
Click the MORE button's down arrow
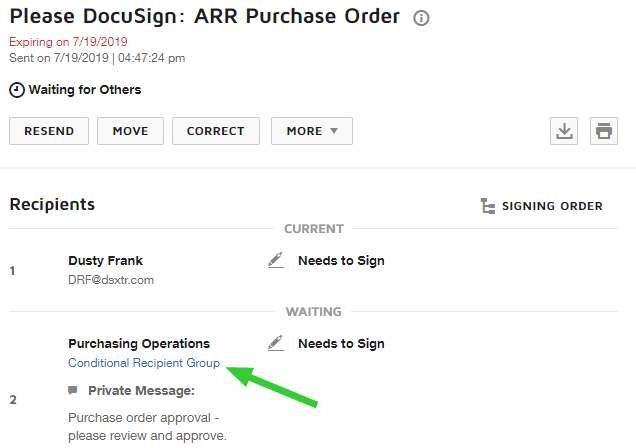click(x=334, y=131)
